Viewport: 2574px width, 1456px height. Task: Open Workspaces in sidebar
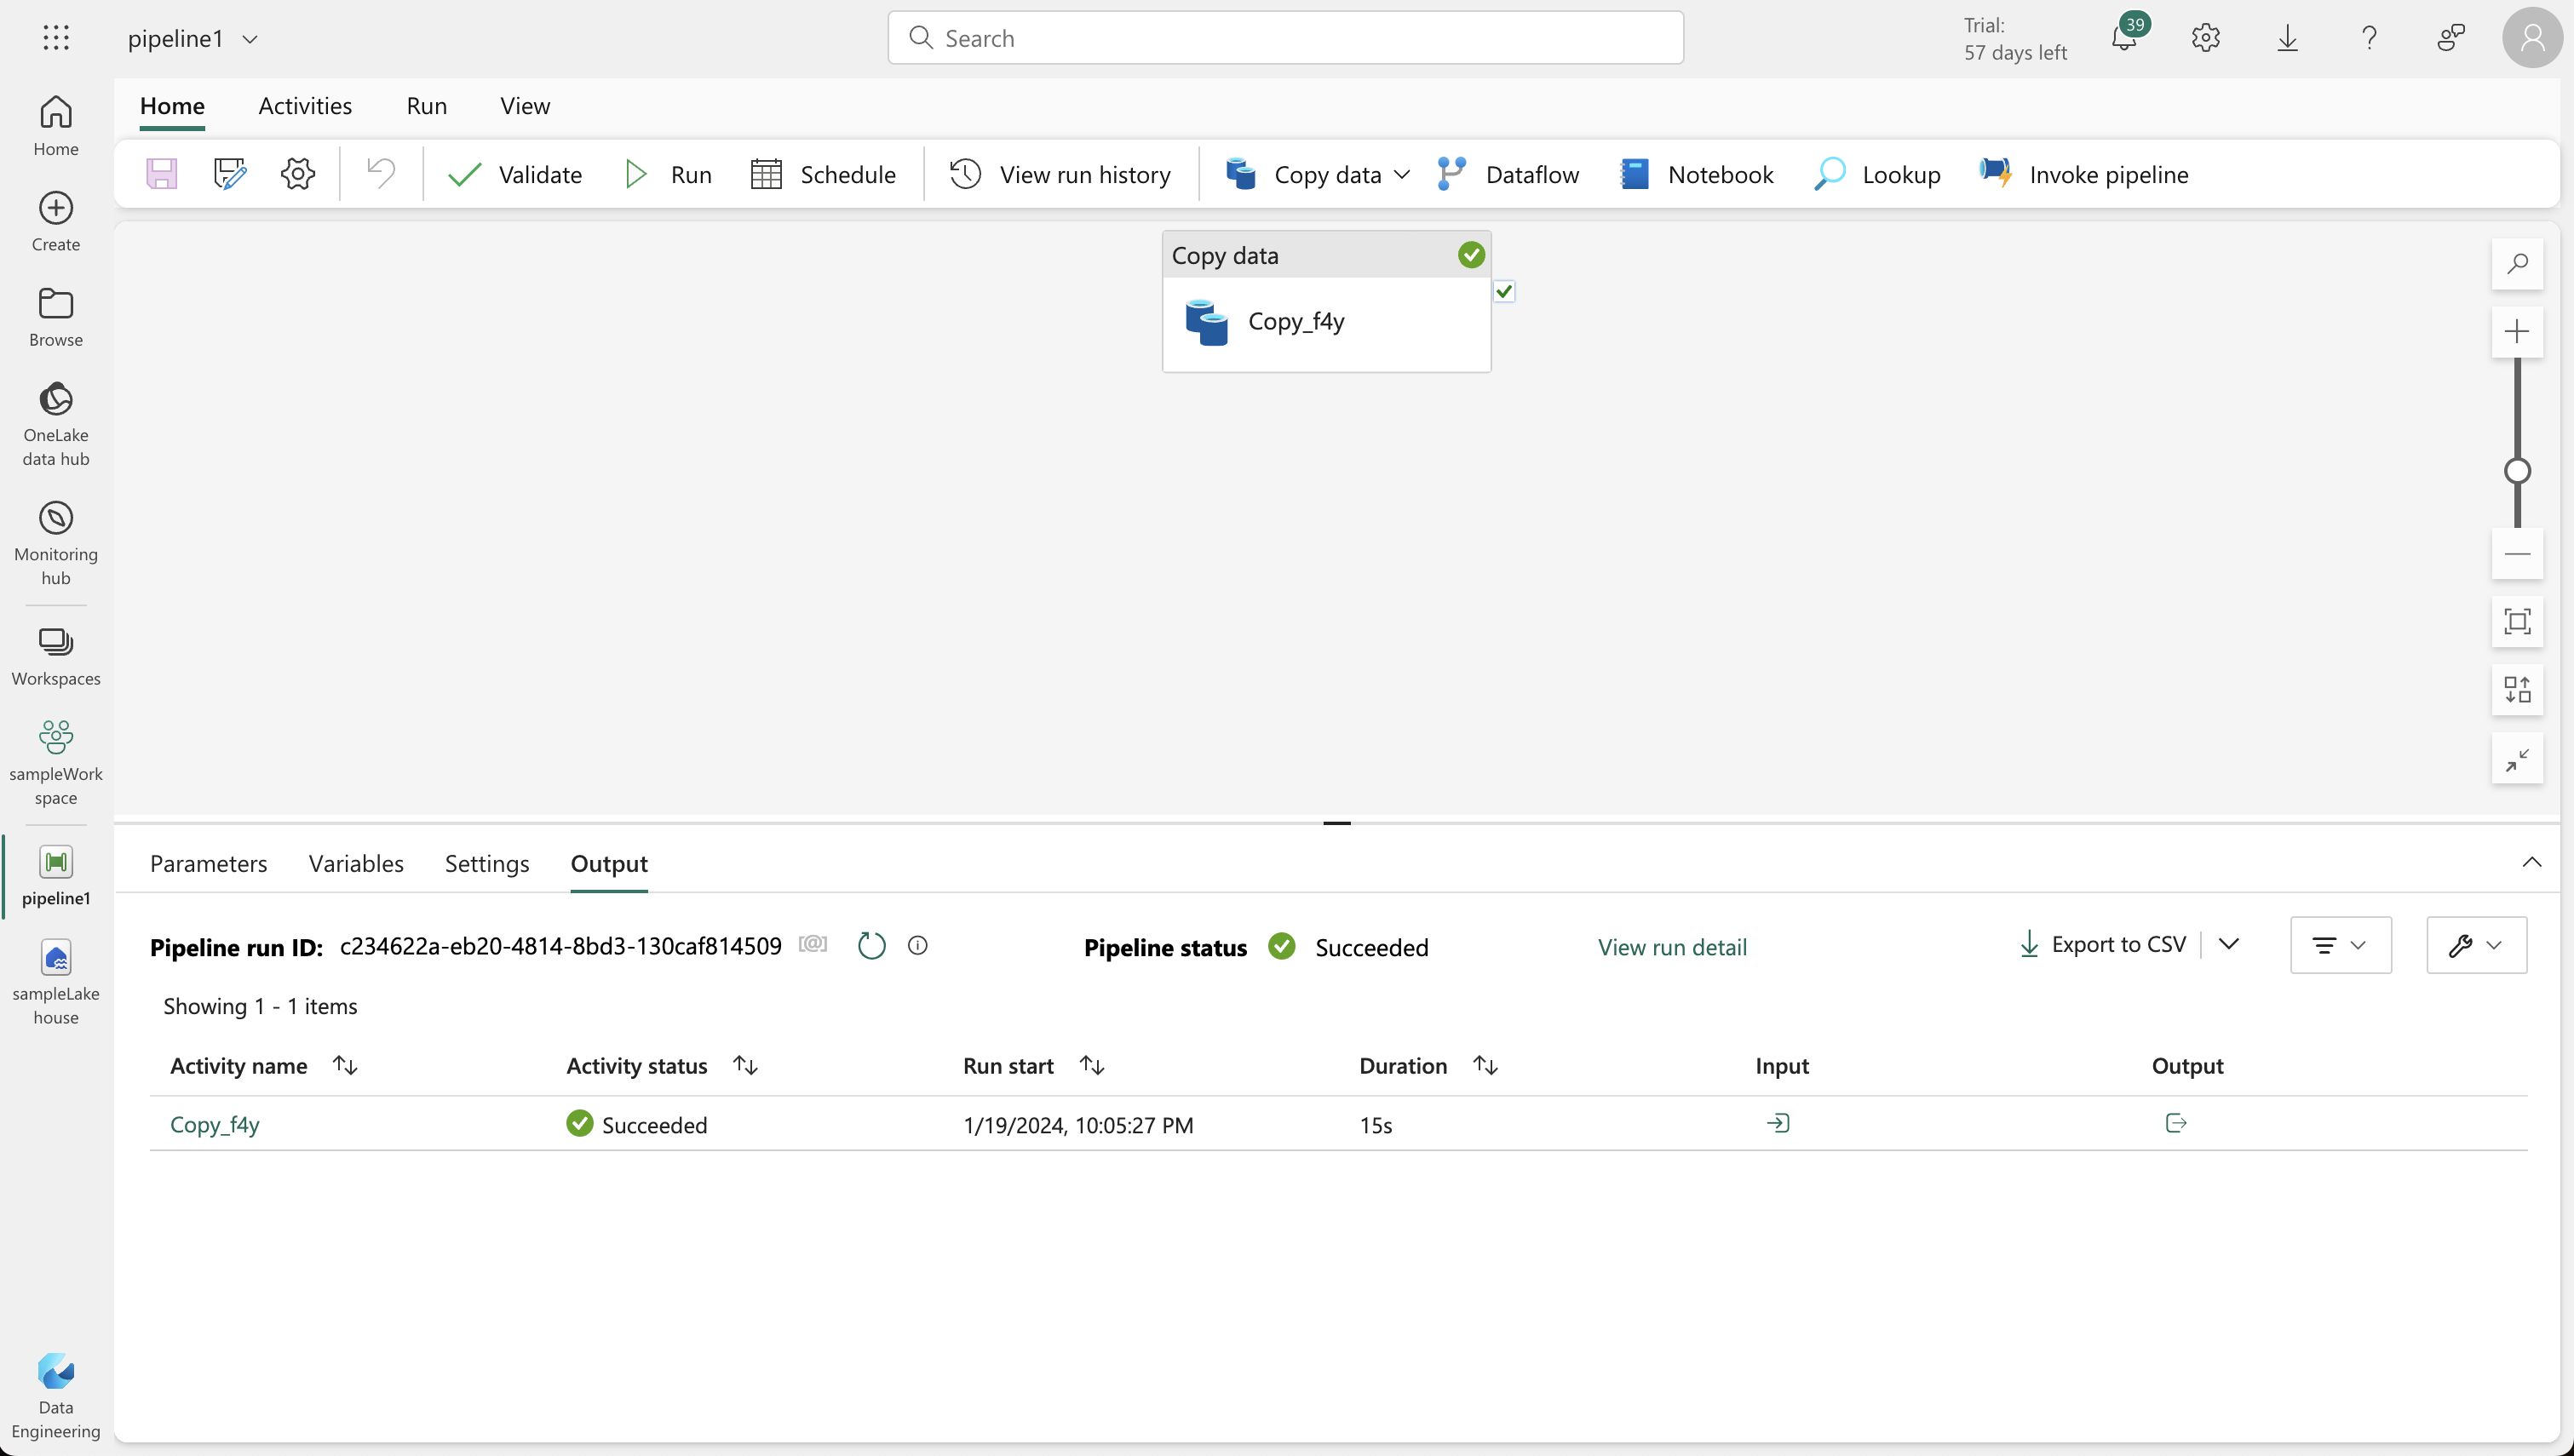[x=56, y=657]
